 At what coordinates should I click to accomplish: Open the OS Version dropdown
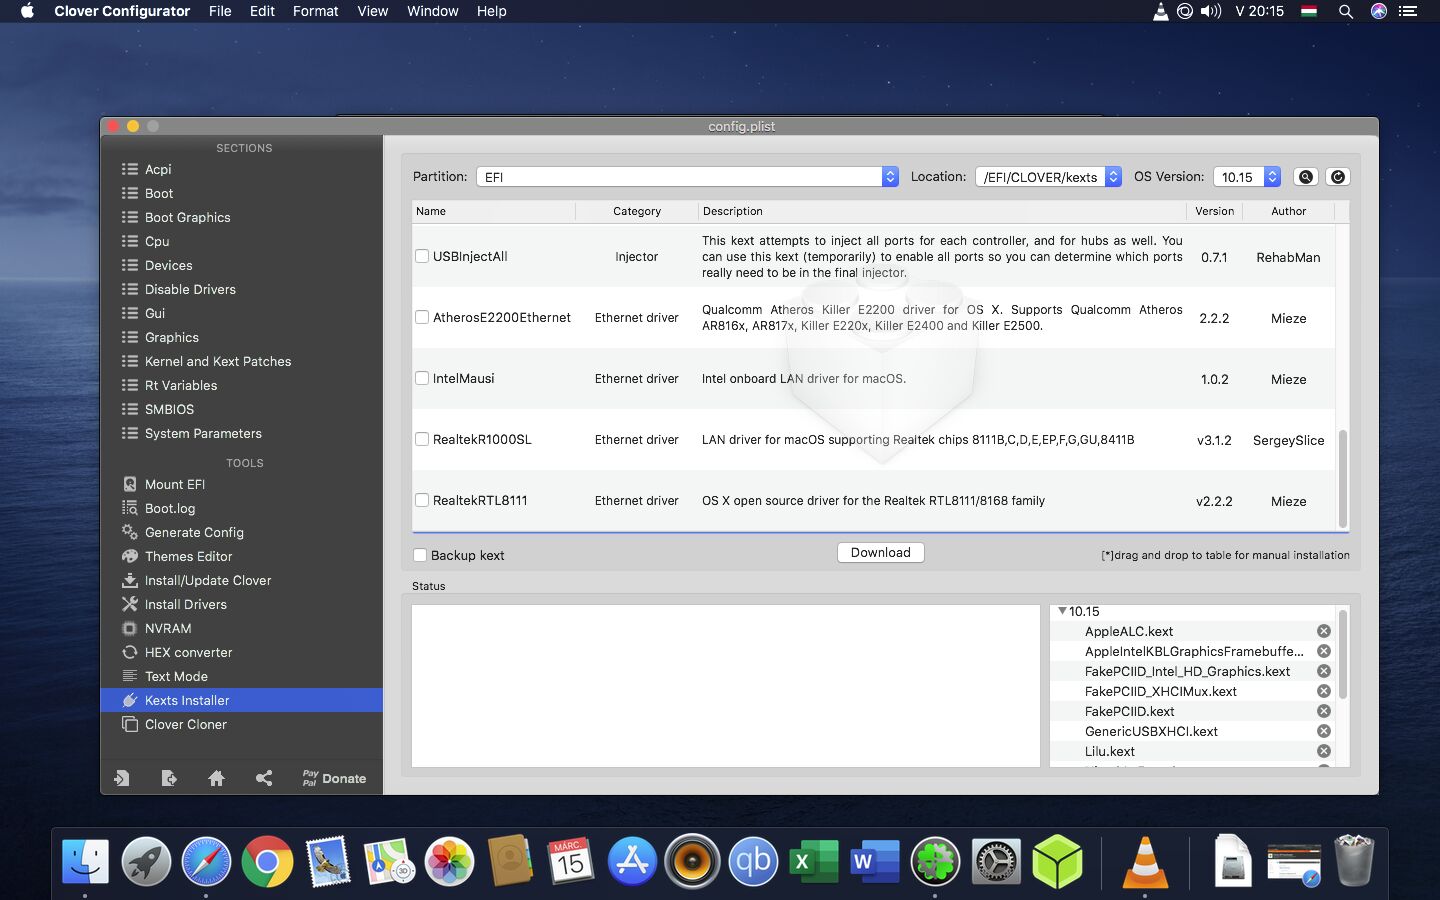1247,176
